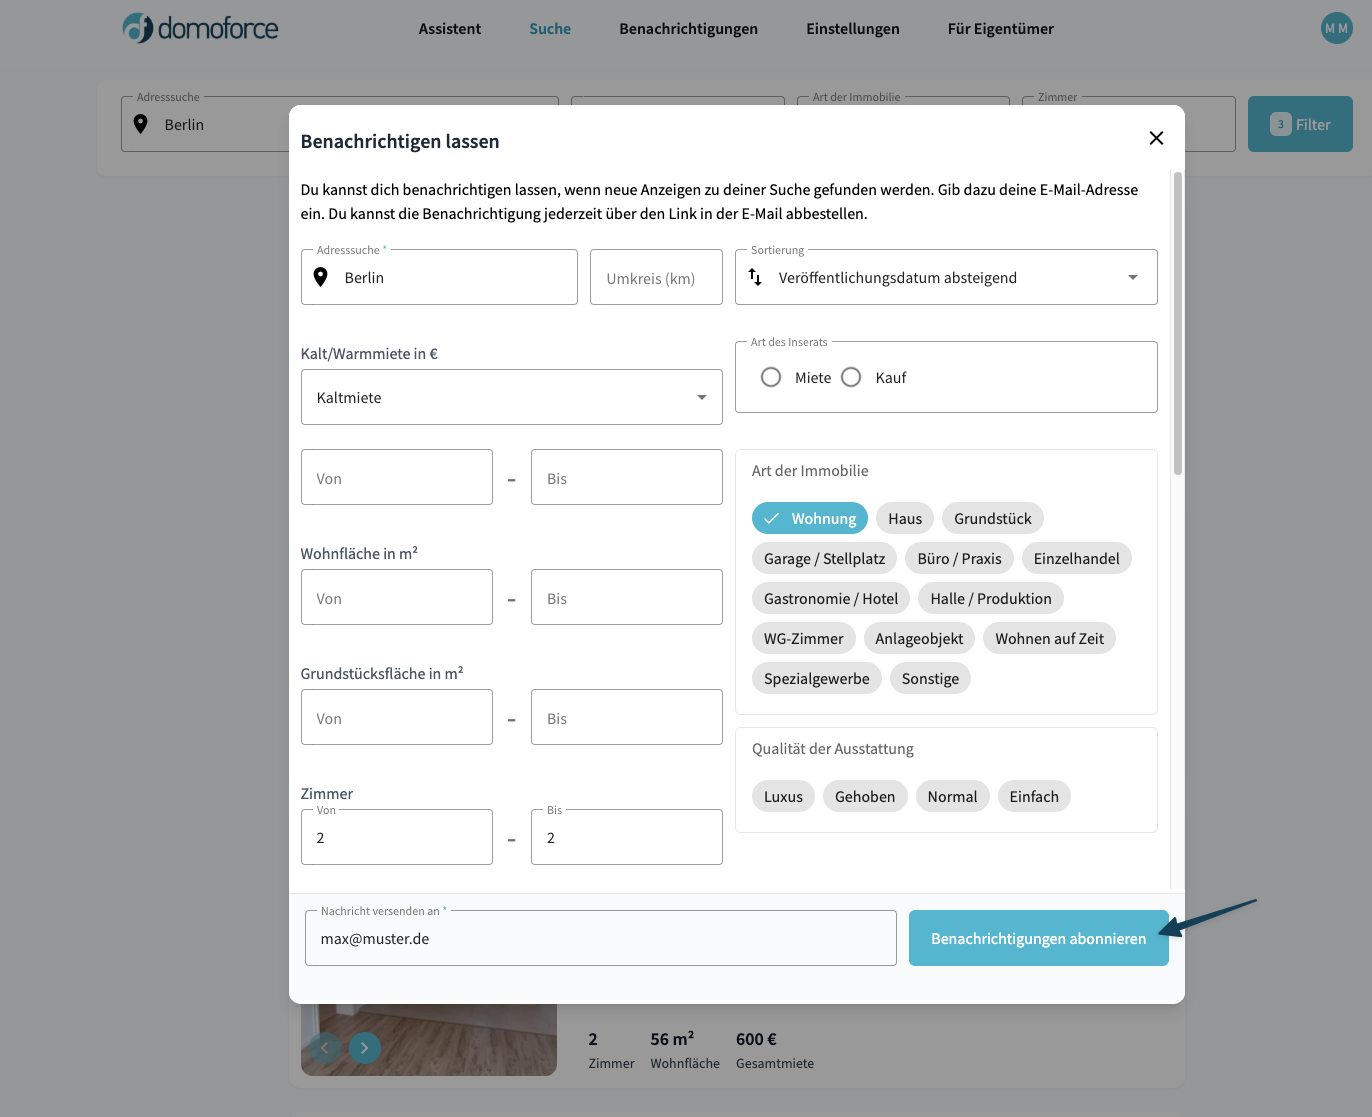Select the Kauf radio button
The image size is (1372, 1117).
[851, 377]
